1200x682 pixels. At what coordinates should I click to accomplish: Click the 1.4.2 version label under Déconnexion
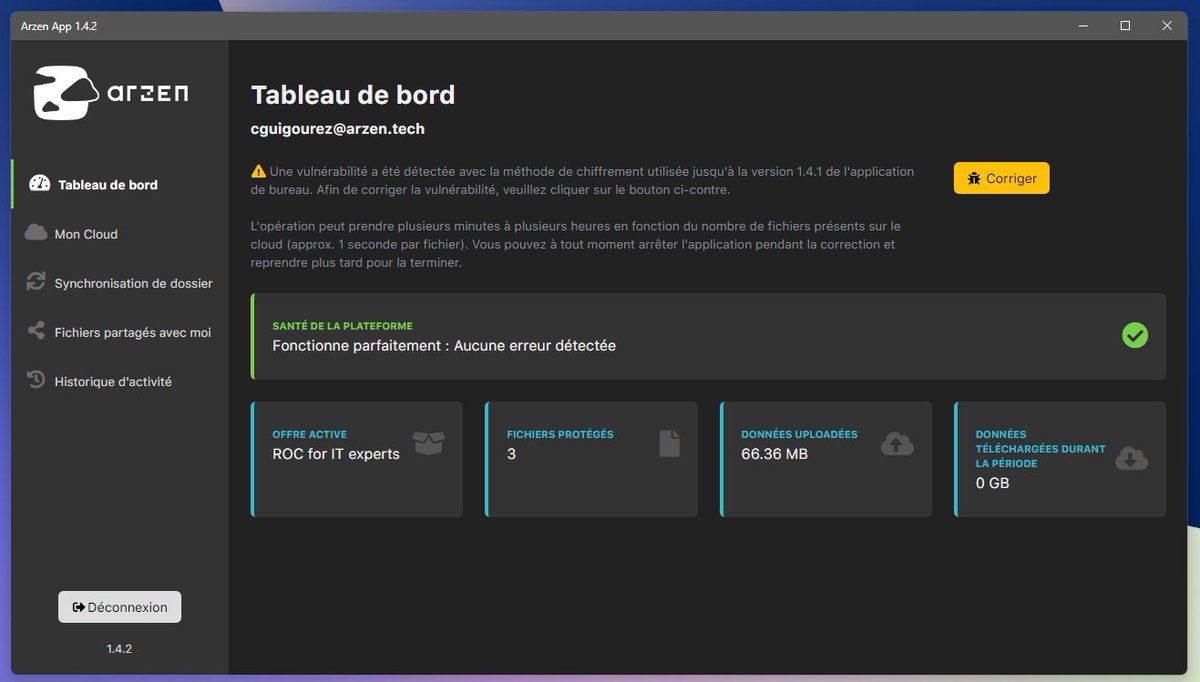(119, 649)
